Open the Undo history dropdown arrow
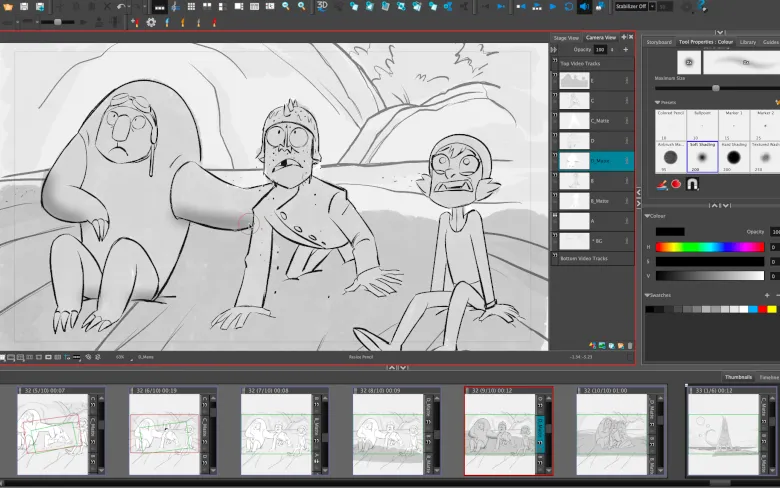This screenshot has width=780, height=488. pos(129,6)
